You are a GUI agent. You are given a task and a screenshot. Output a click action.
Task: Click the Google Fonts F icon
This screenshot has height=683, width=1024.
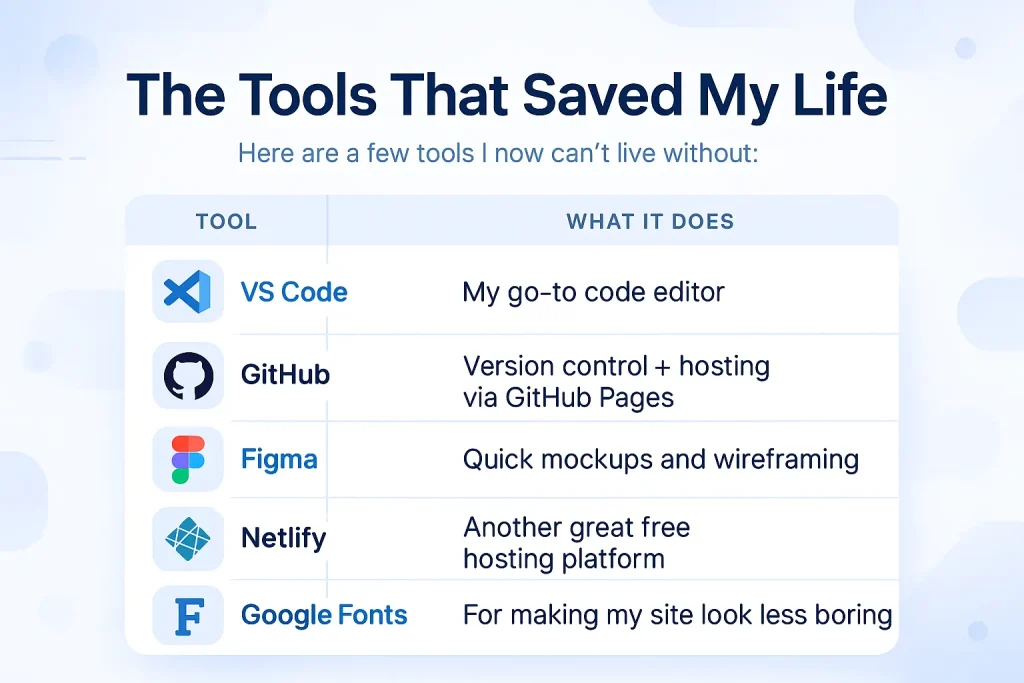[x=188, y=615]
